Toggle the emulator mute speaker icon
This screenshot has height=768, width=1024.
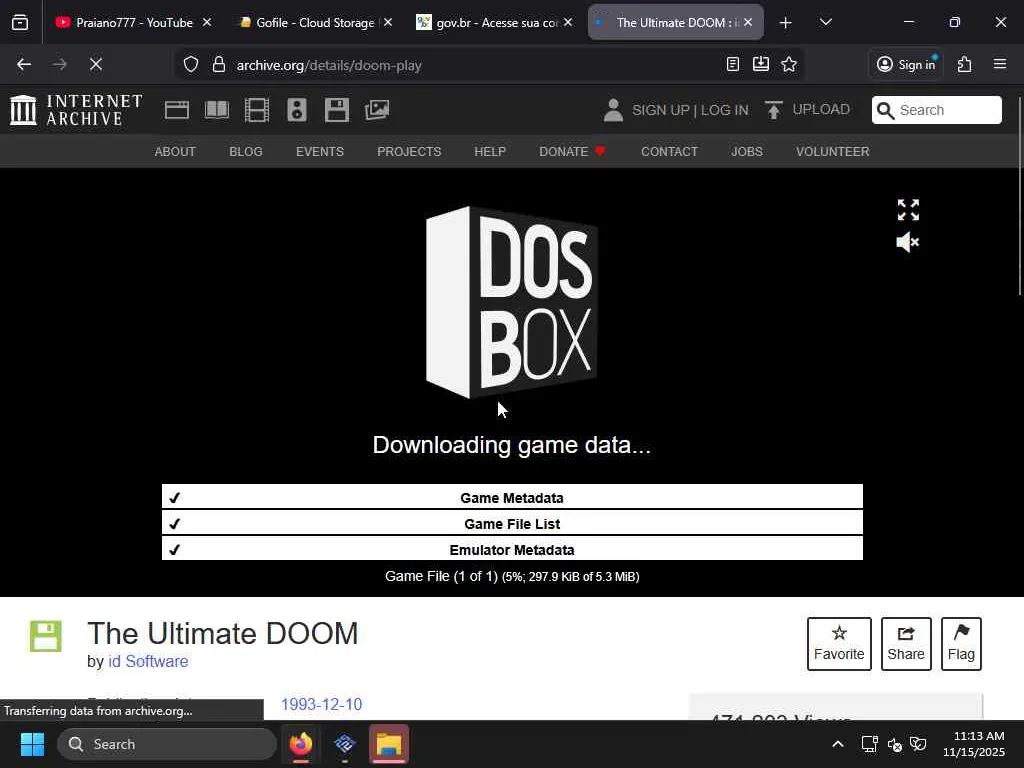coord(908,242)
